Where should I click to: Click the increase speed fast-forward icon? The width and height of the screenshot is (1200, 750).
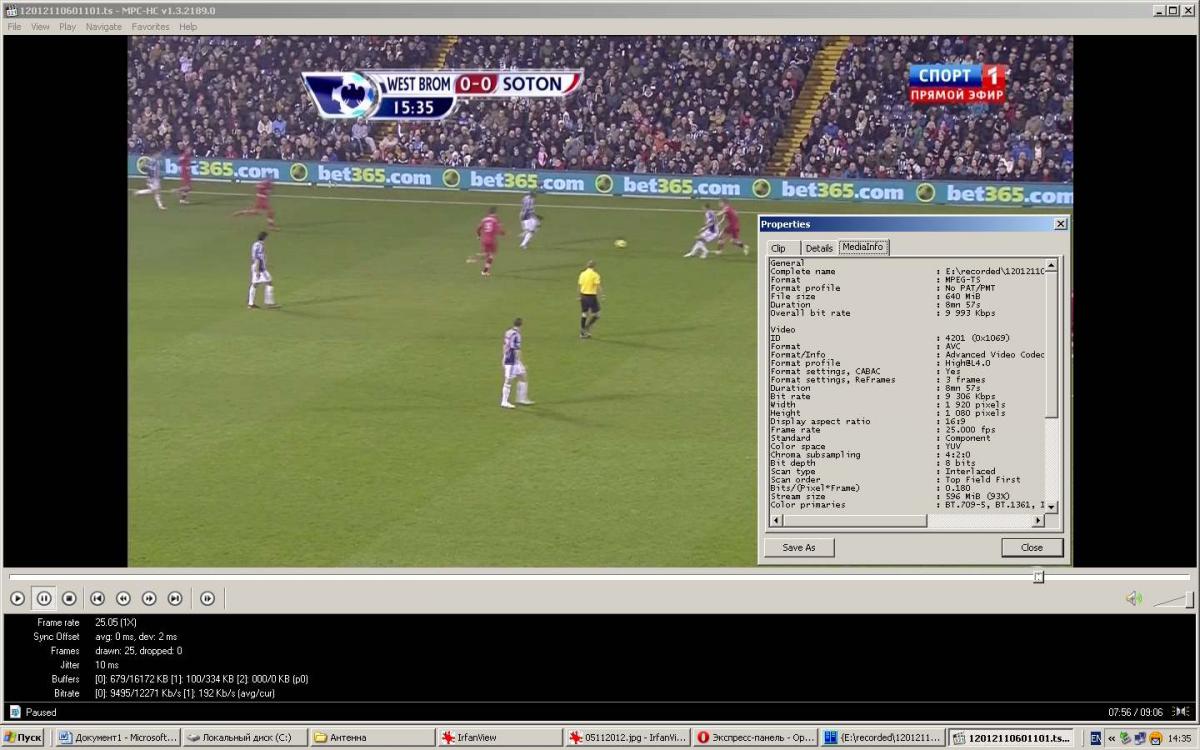pos(149,598)
